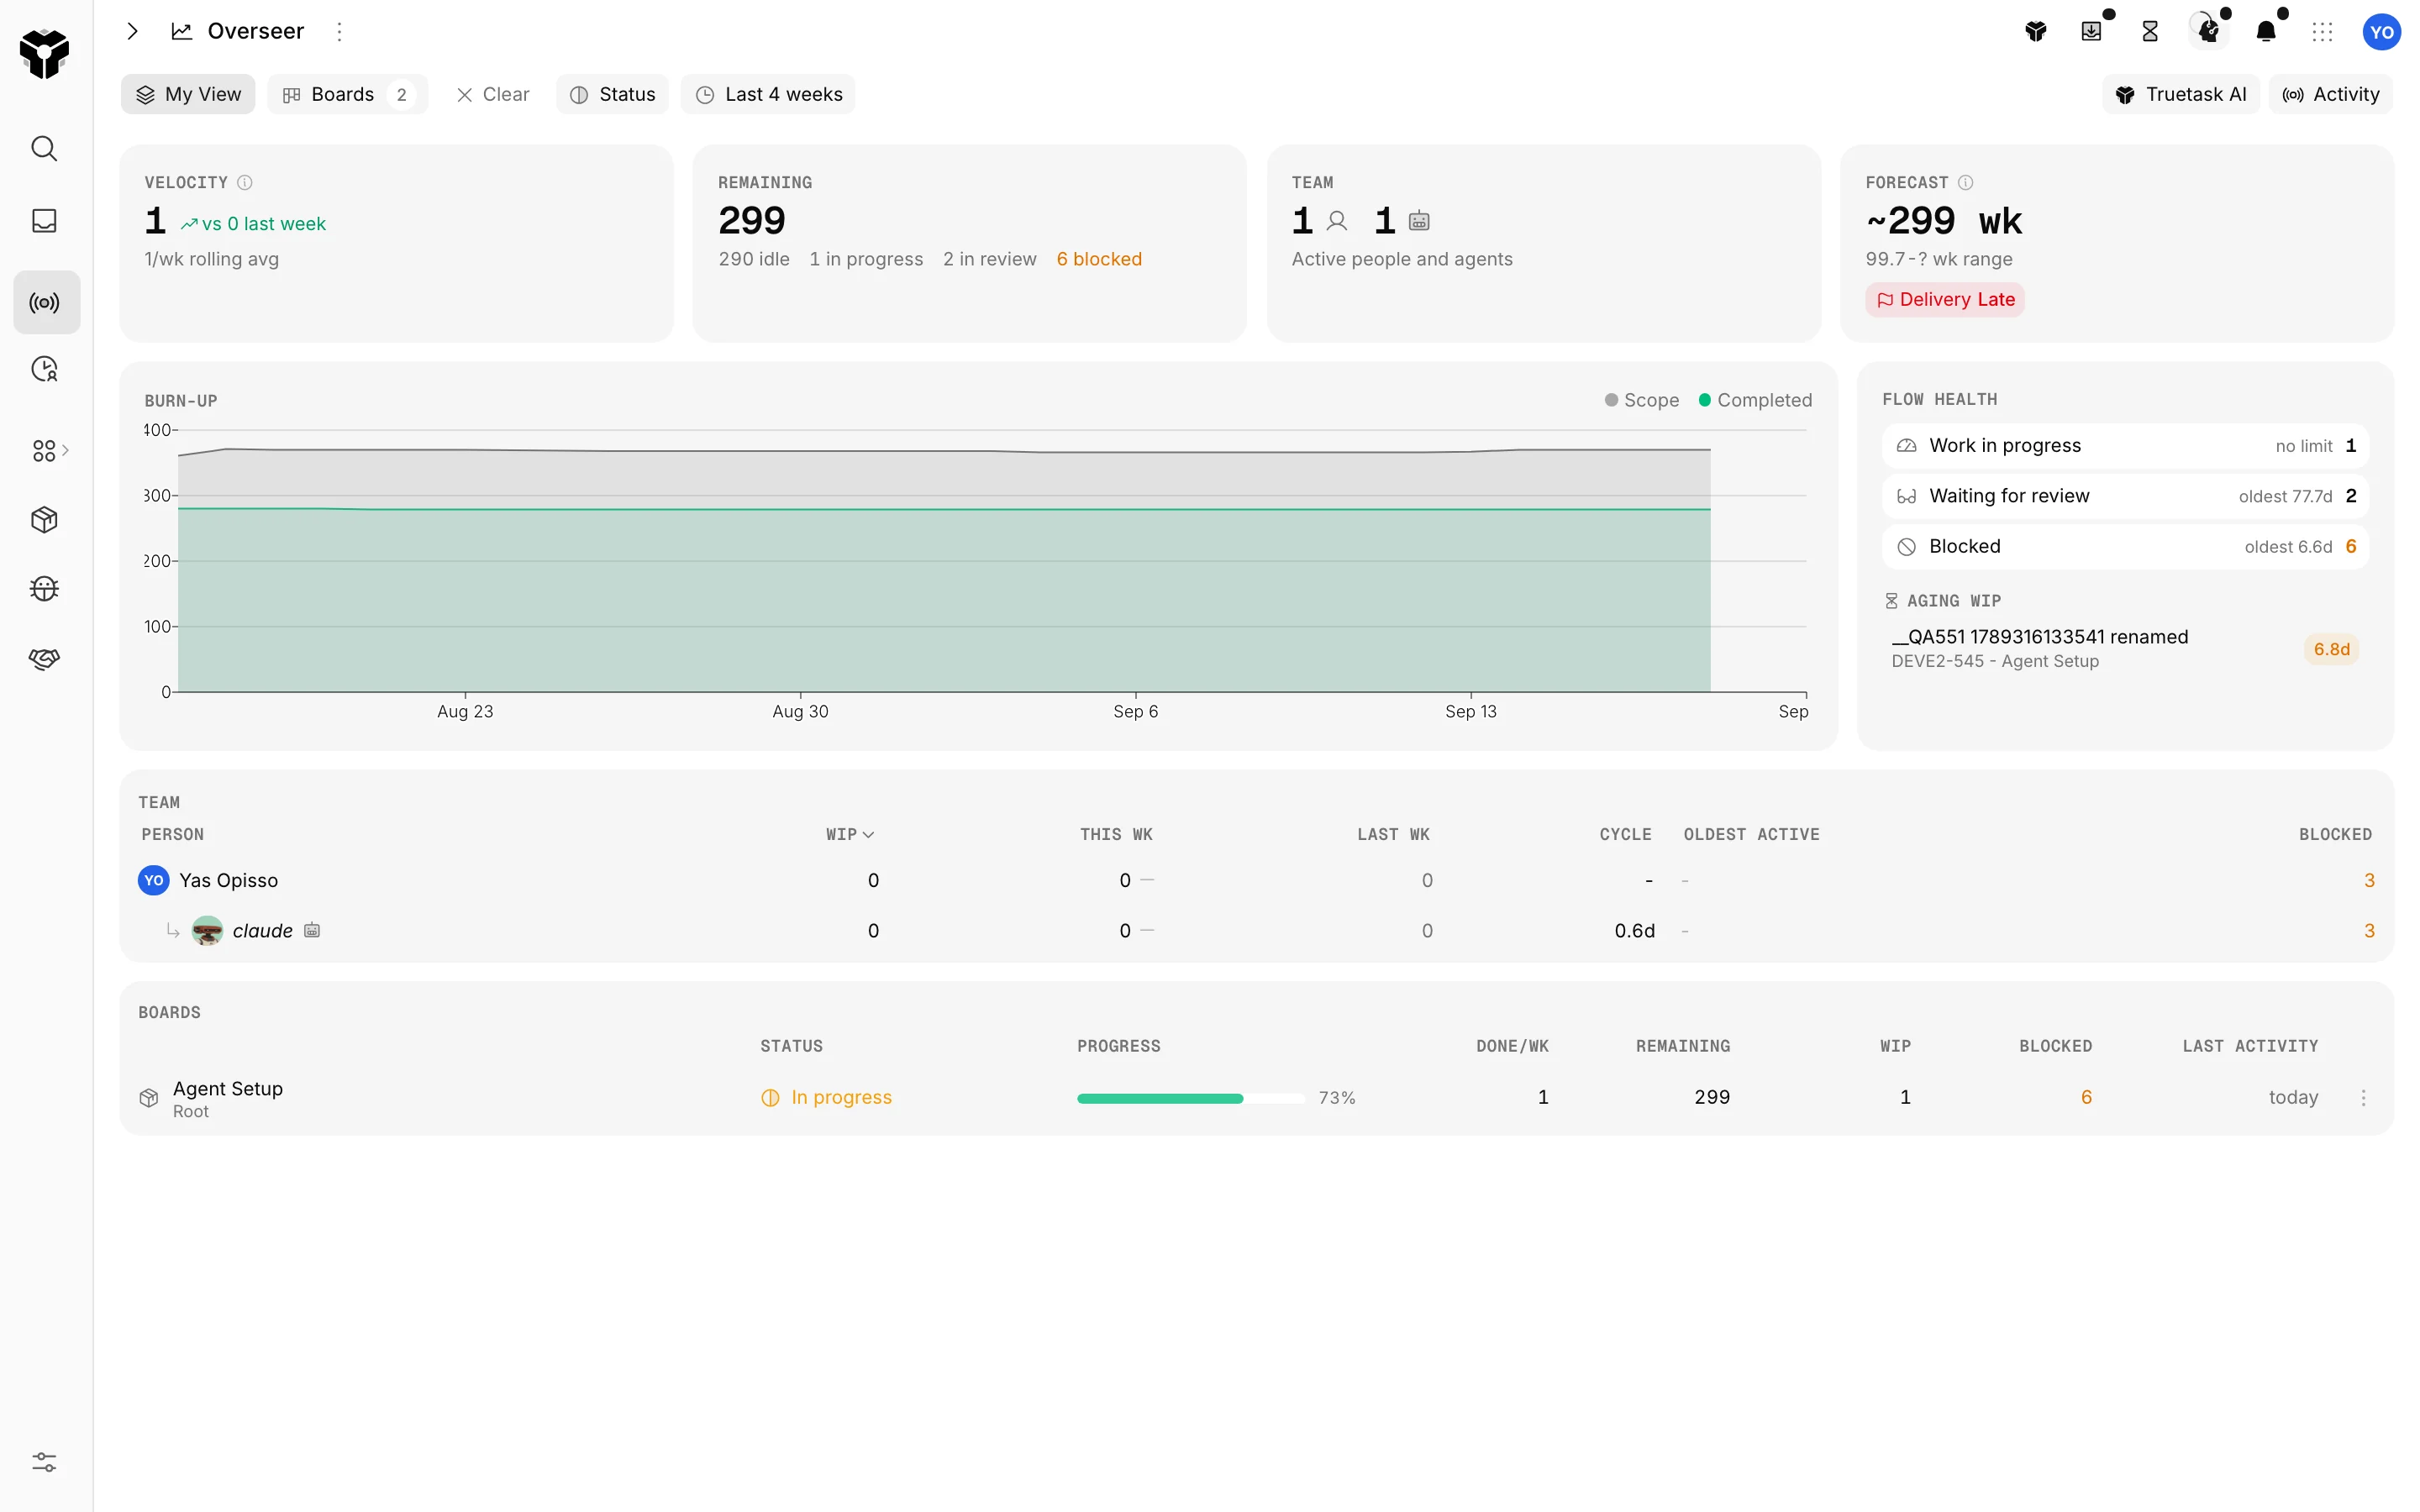Sort the team table by WIP column
Image resolution: width=2420 pixels, height=1512 pixels.
coord(850,834)
